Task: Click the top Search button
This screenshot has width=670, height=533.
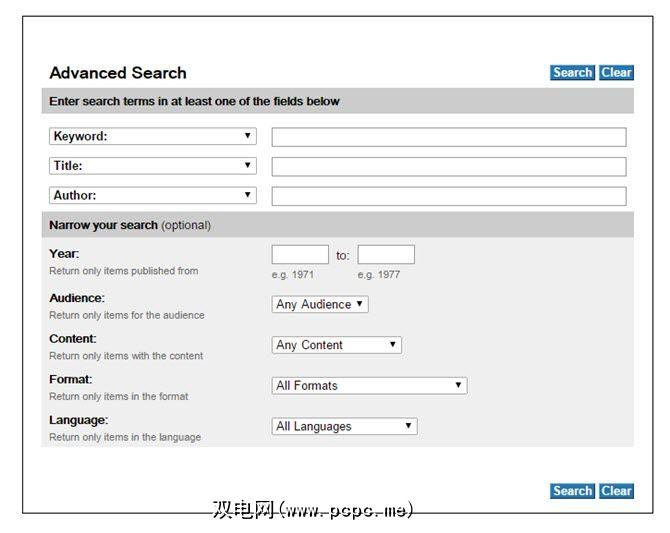Action: [x=572, y=72]
